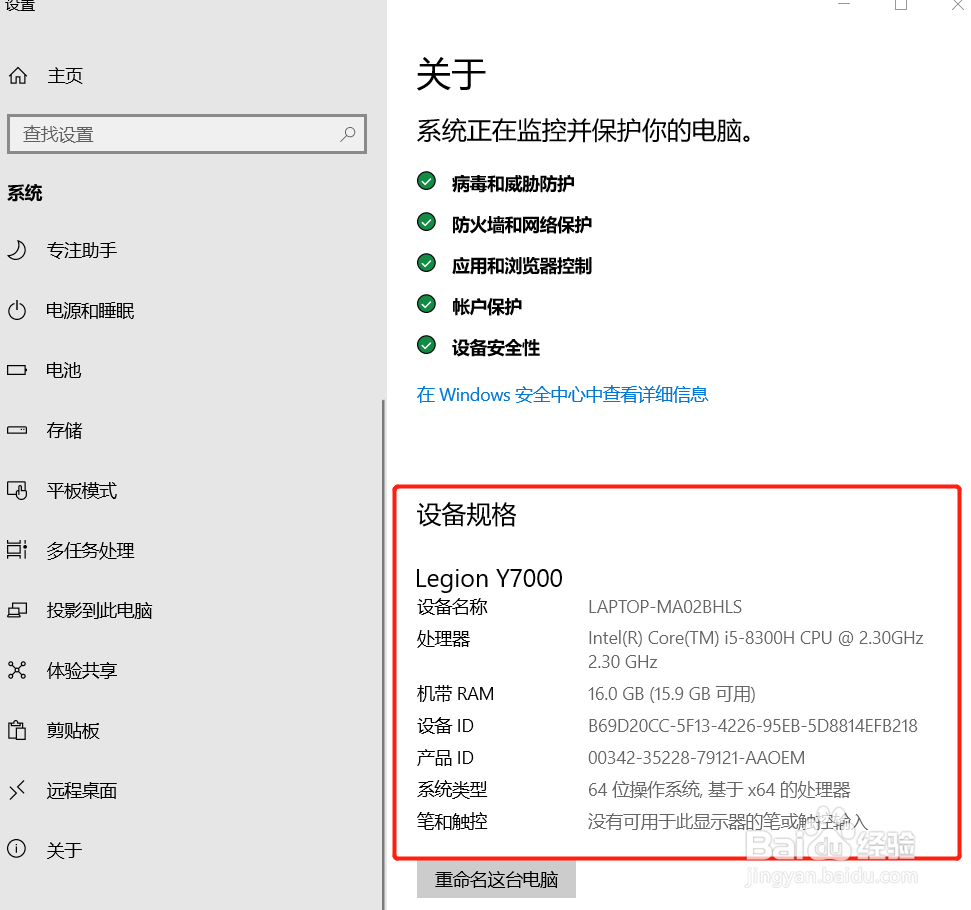Select 远程桌面 in the sidebar
The height and width of the screenshot is (910, 971).
coord(82,790)
